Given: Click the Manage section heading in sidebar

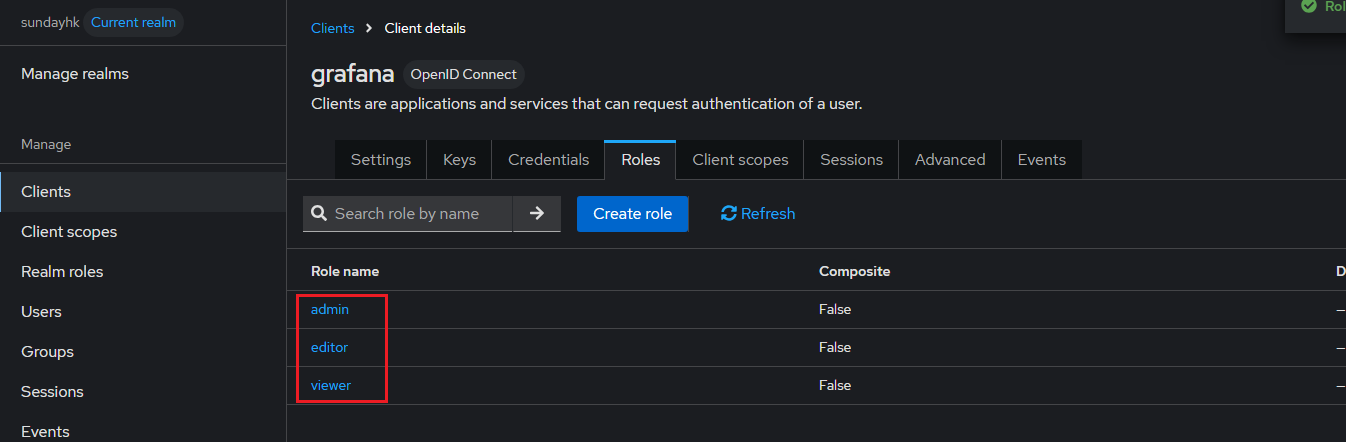Looking at the screenshot, I should click(46, 144).
